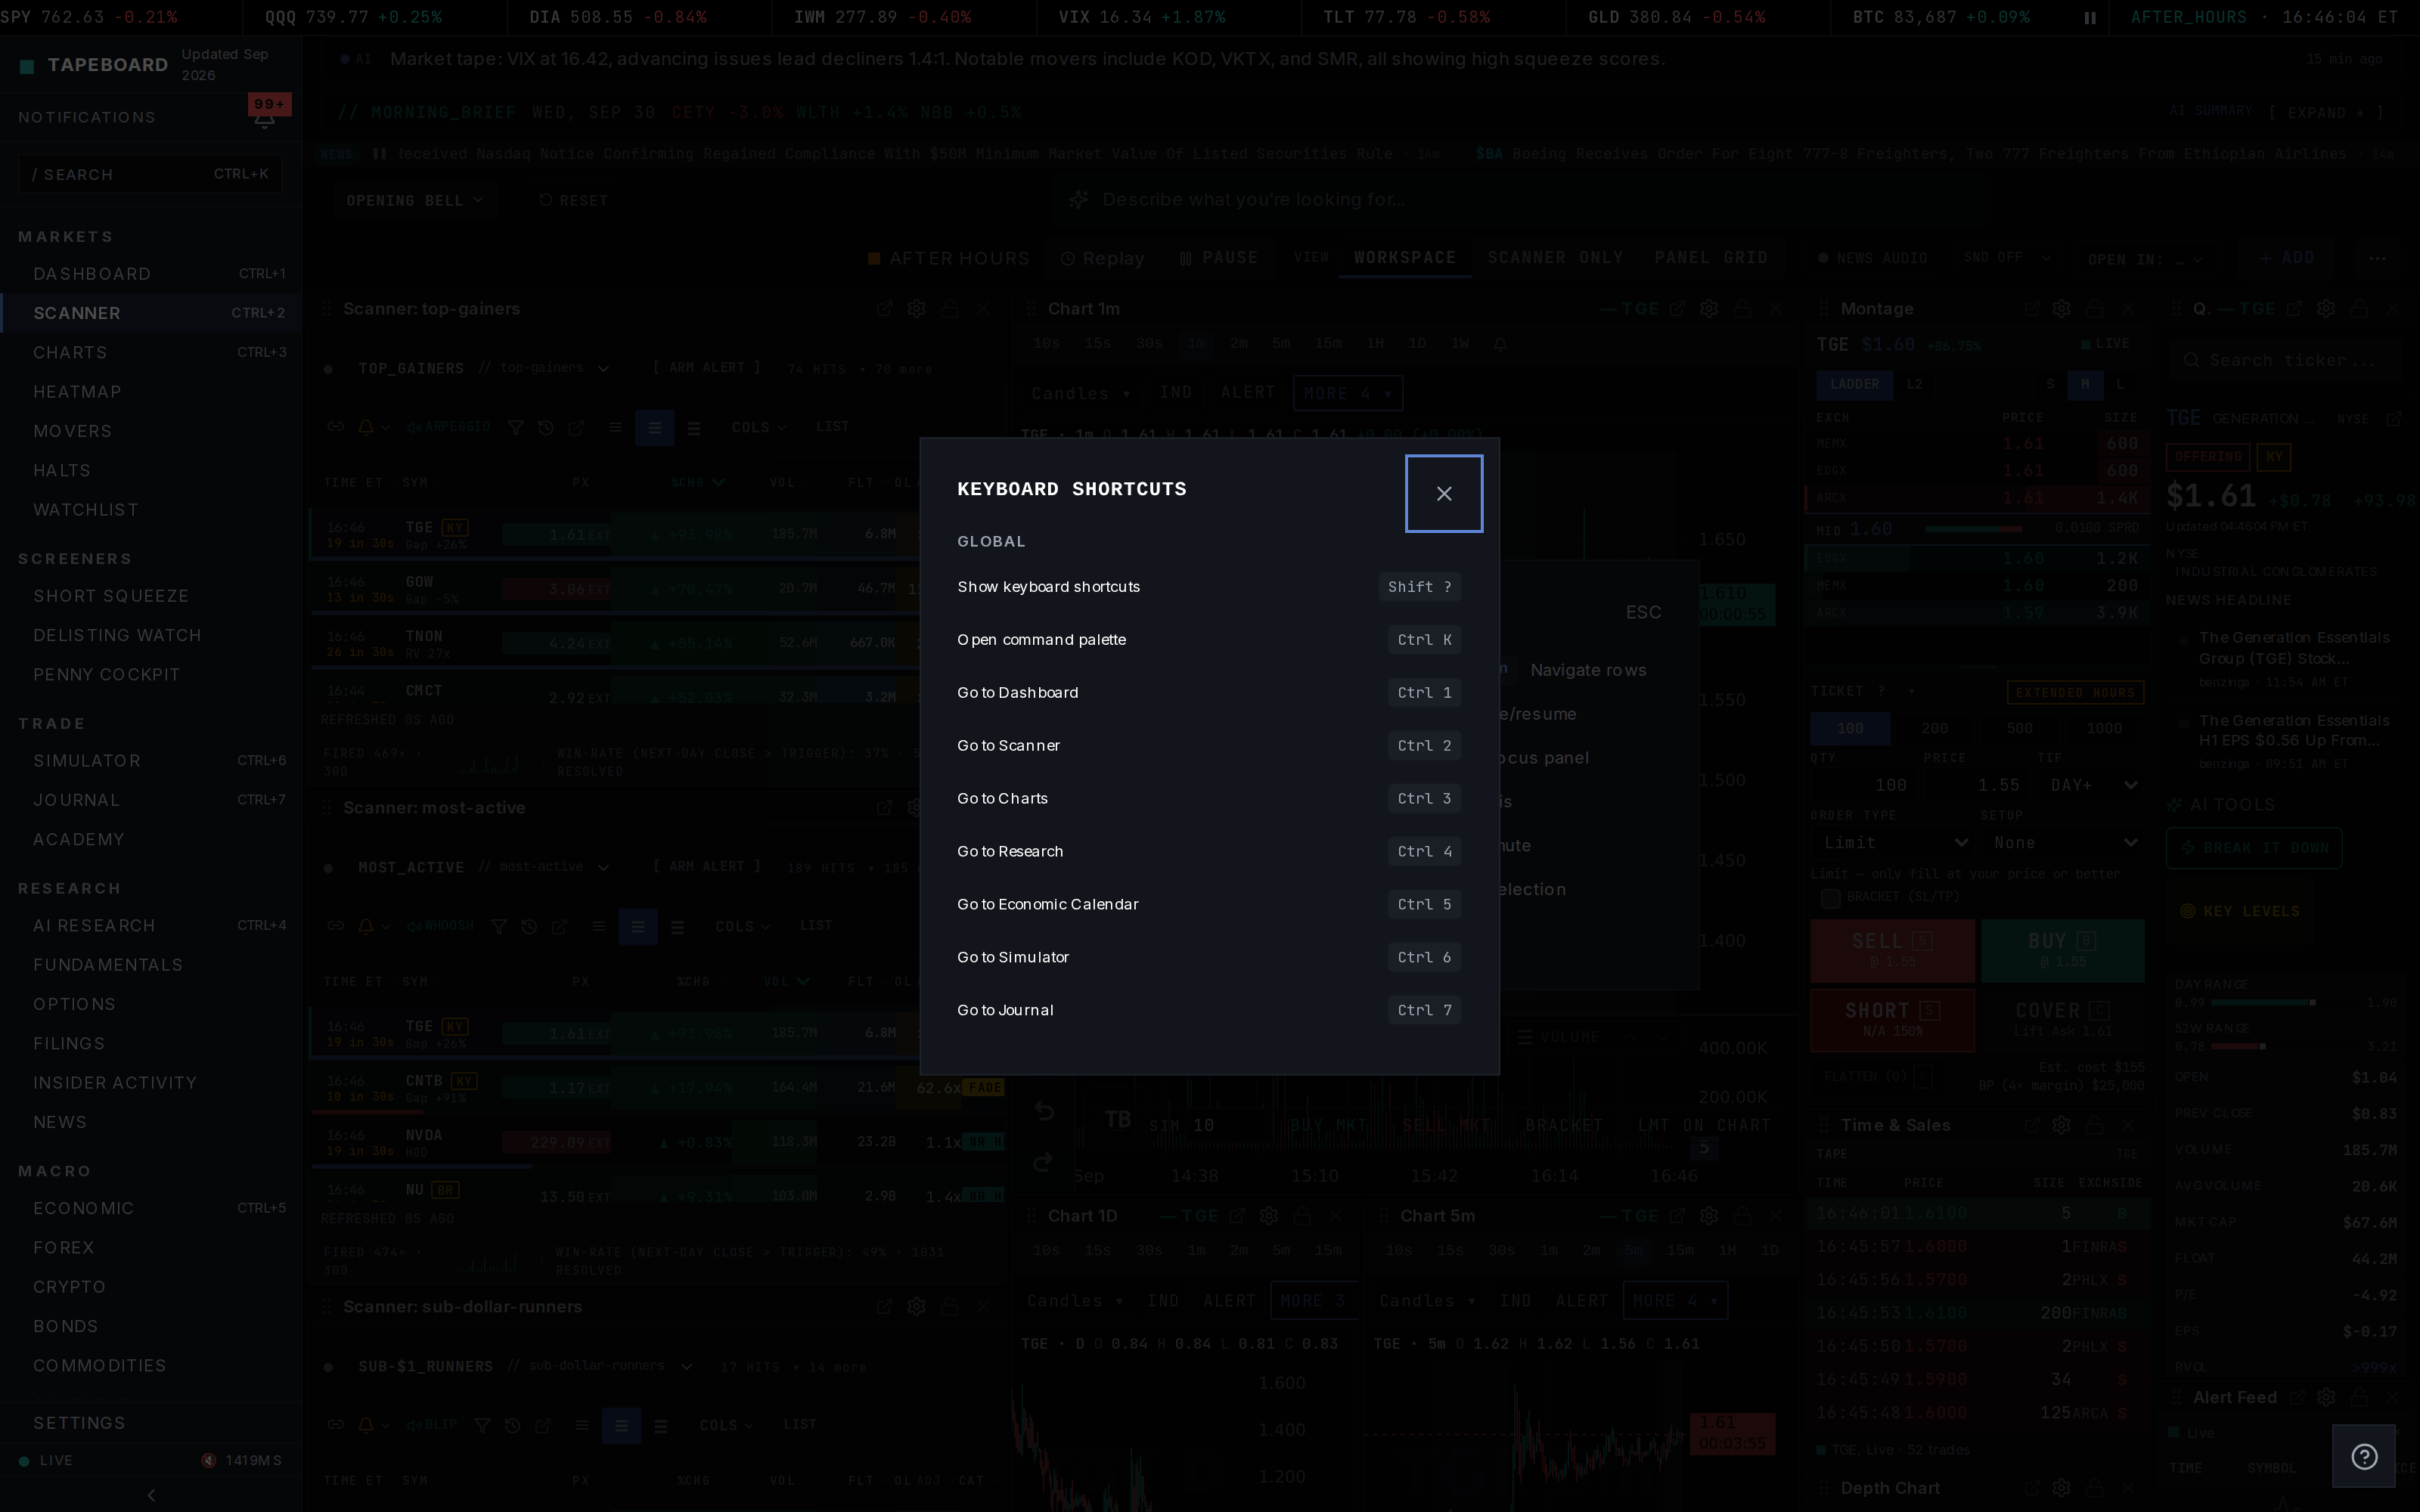Open settings gear of top-gainers scanner panel
Image resolution: width=2420 pixels, height=1512 pixels.
tap(916, 309)
